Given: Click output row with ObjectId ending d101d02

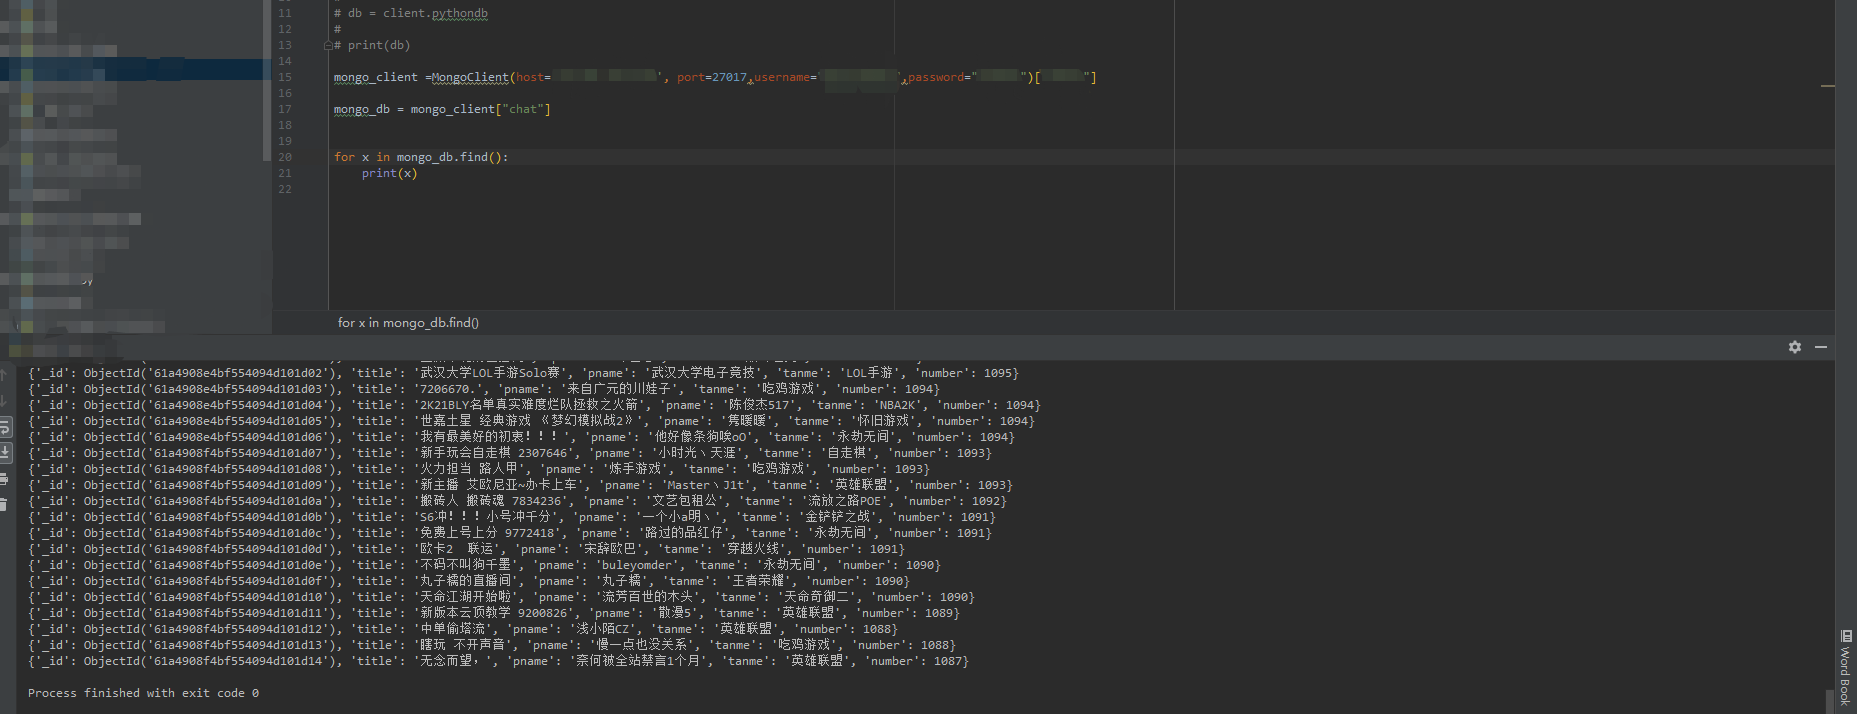Looking at the screenshot, I should point(523,373).
